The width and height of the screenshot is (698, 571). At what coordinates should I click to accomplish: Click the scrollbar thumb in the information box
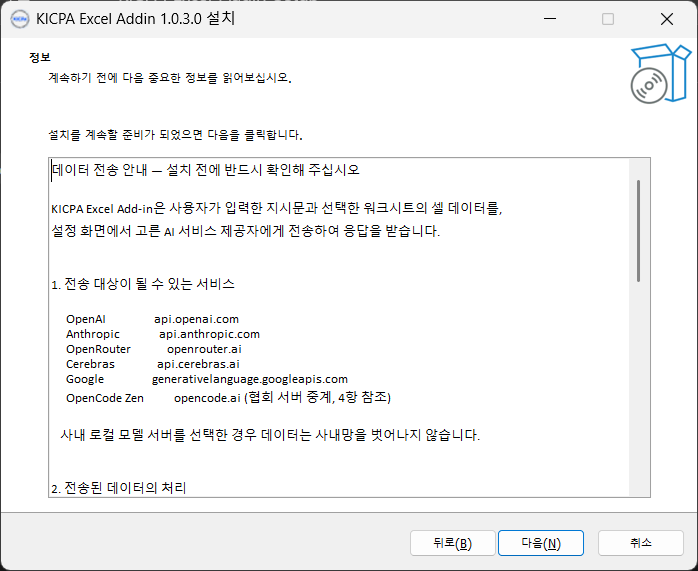pos(638,231)
